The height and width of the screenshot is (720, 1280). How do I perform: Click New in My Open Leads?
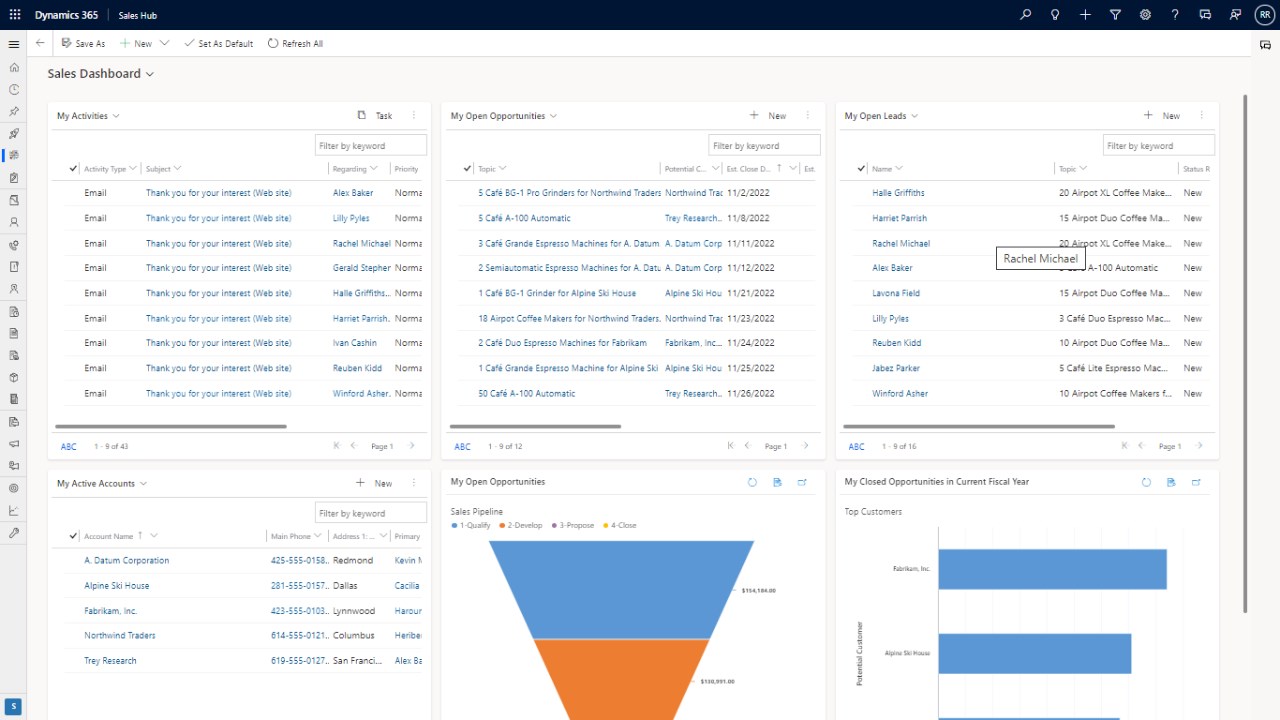[1162, 116]
